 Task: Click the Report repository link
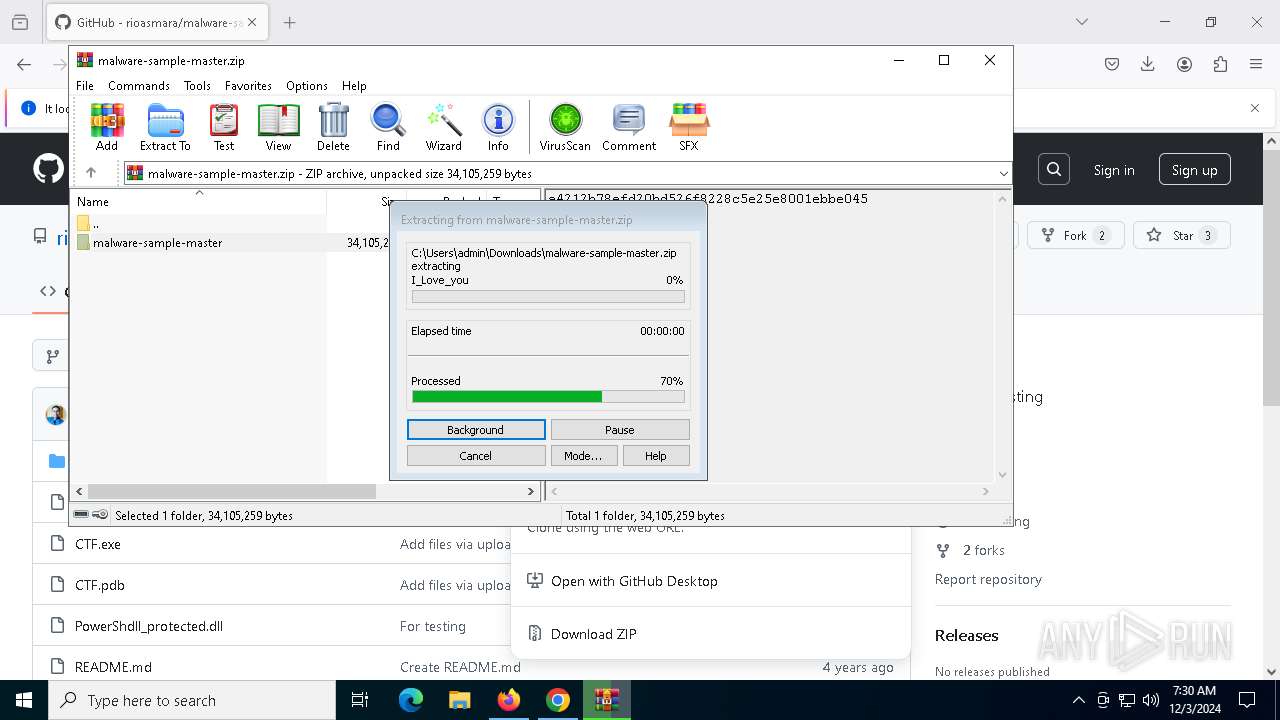pyautogui.click(x=988, y=580)
